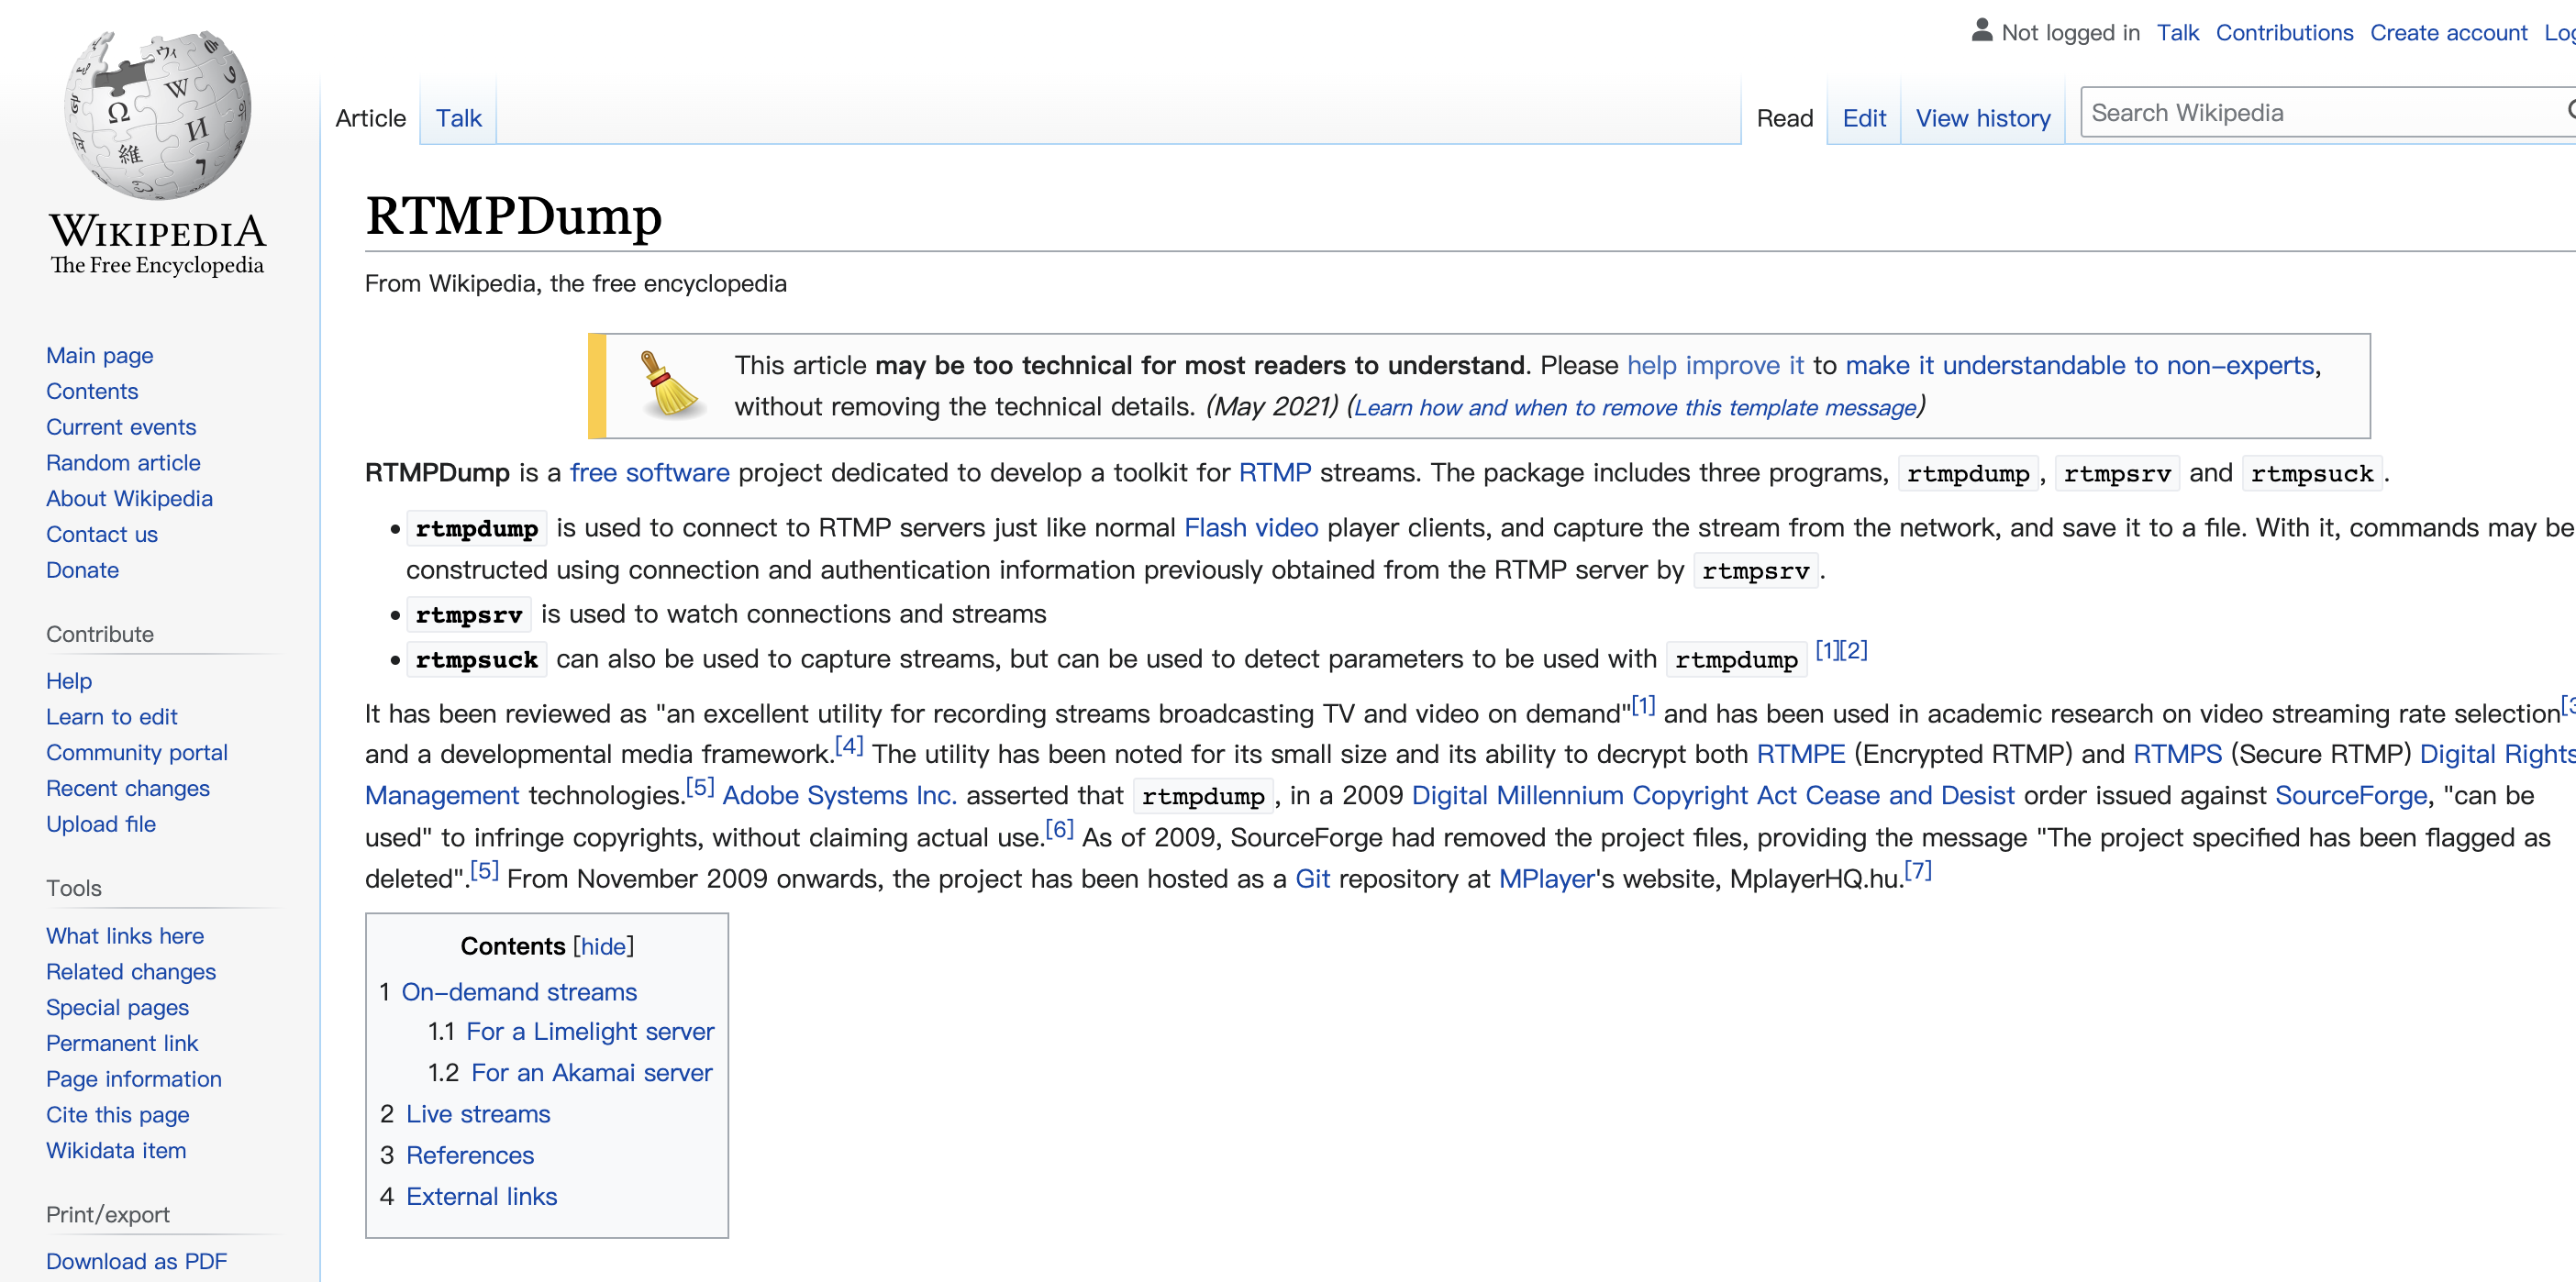Click the Wikipedia globe logo

158,113
